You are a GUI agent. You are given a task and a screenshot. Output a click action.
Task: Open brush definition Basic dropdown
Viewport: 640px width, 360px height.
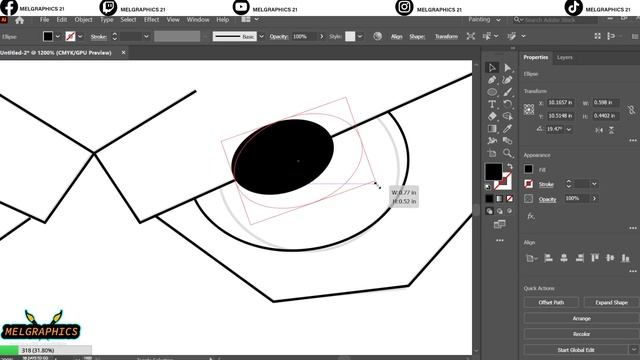[x=261, y=36]
